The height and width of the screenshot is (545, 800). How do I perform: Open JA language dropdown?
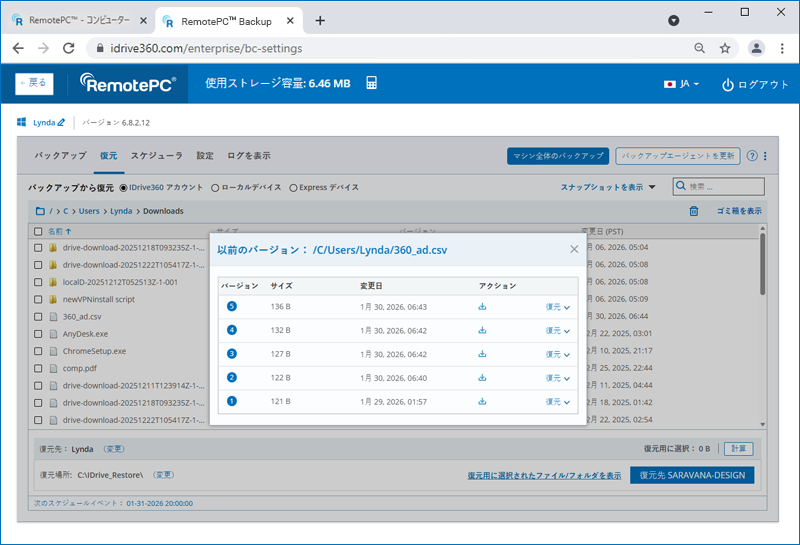[x=682, y=84]
